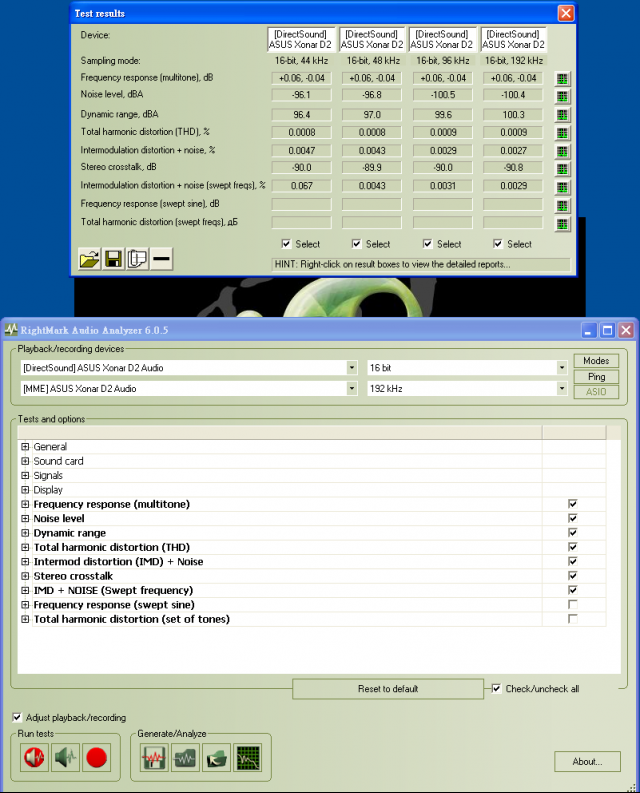The height and width of the screenshot is (793, 640).
Task: Generate WAV test signal icon
Action: click(154, 757)
